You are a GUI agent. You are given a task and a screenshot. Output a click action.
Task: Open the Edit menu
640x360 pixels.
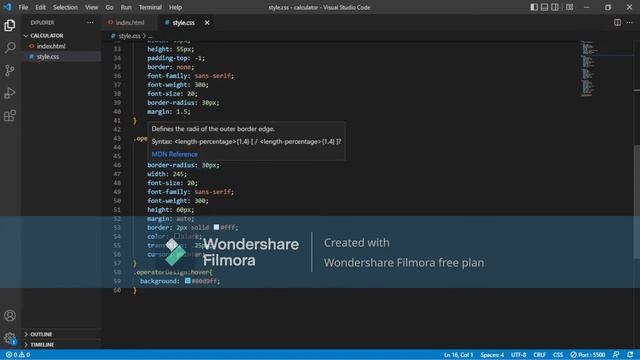click(40, 7)
